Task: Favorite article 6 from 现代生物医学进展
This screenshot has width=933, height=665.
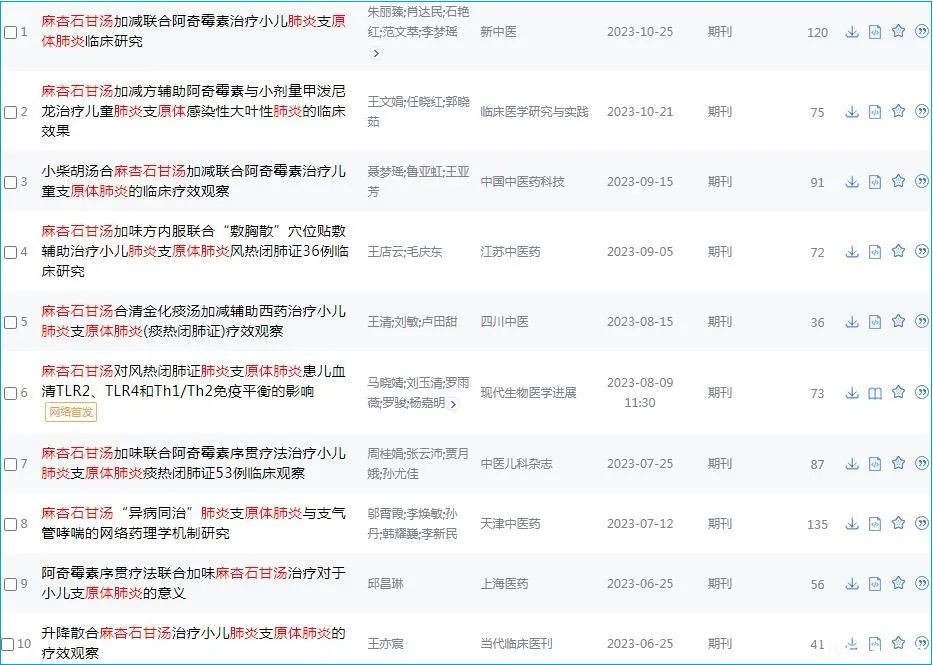Action: click(898, 392)
